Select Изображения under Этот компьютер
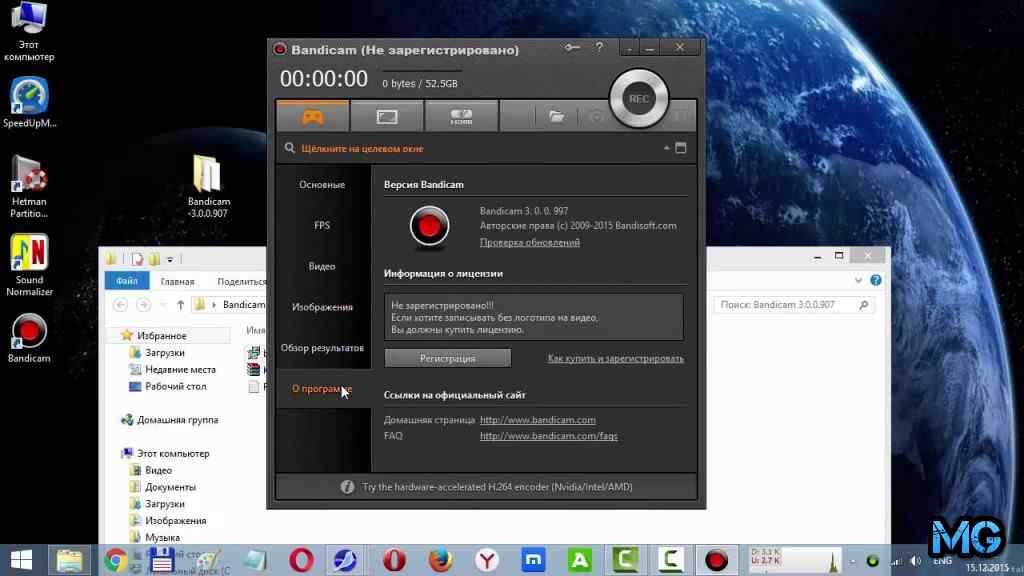 point(175,520)
